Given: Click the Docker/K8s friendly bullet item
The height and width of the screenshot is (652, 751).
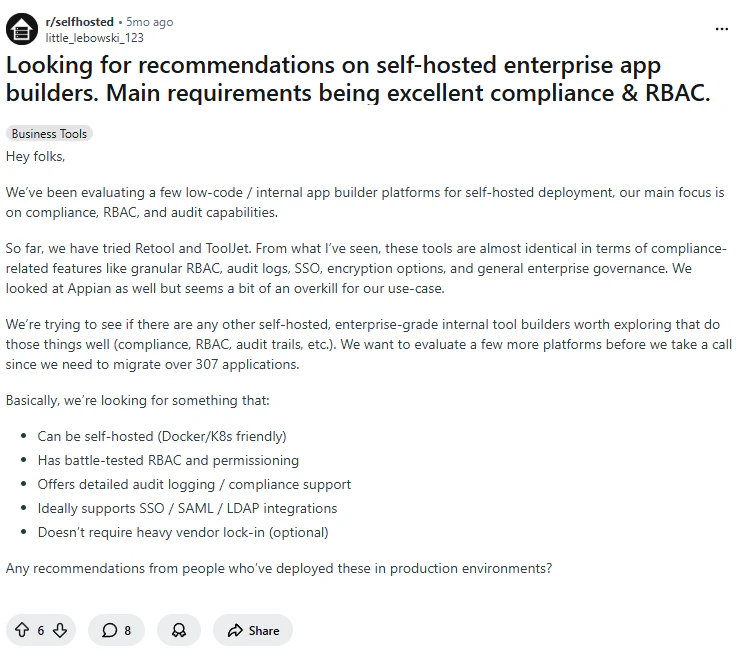Looking at the screenshot, I should pos(162,436).
